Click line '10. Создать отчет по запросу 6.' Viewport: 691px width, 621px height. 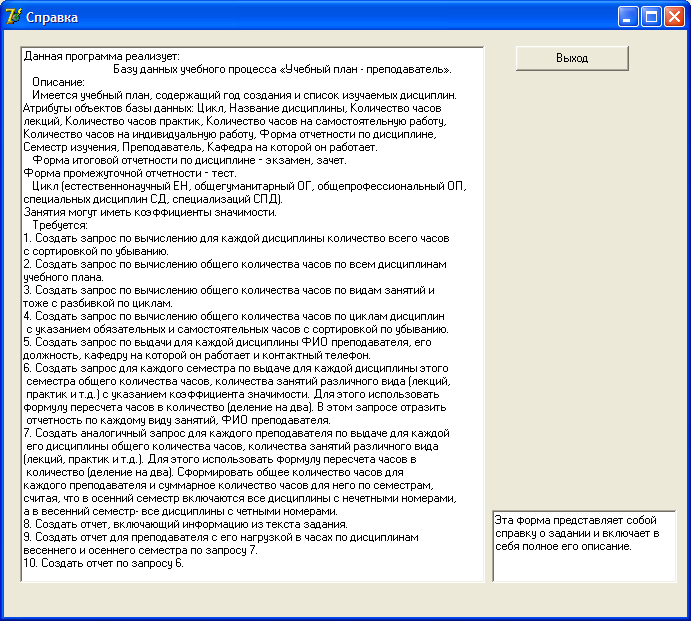pos(103,563)
